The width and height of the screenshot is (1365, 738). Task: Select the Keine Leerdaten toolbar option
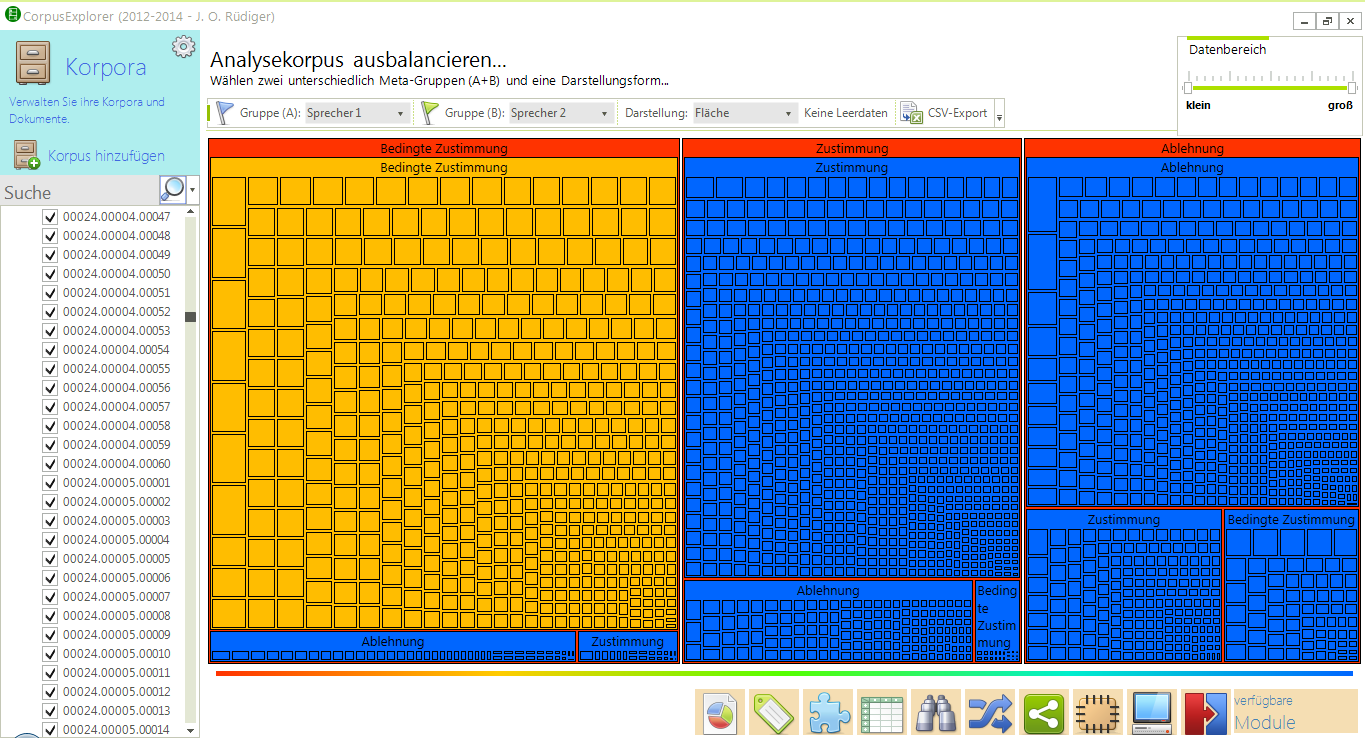point(845,113)
